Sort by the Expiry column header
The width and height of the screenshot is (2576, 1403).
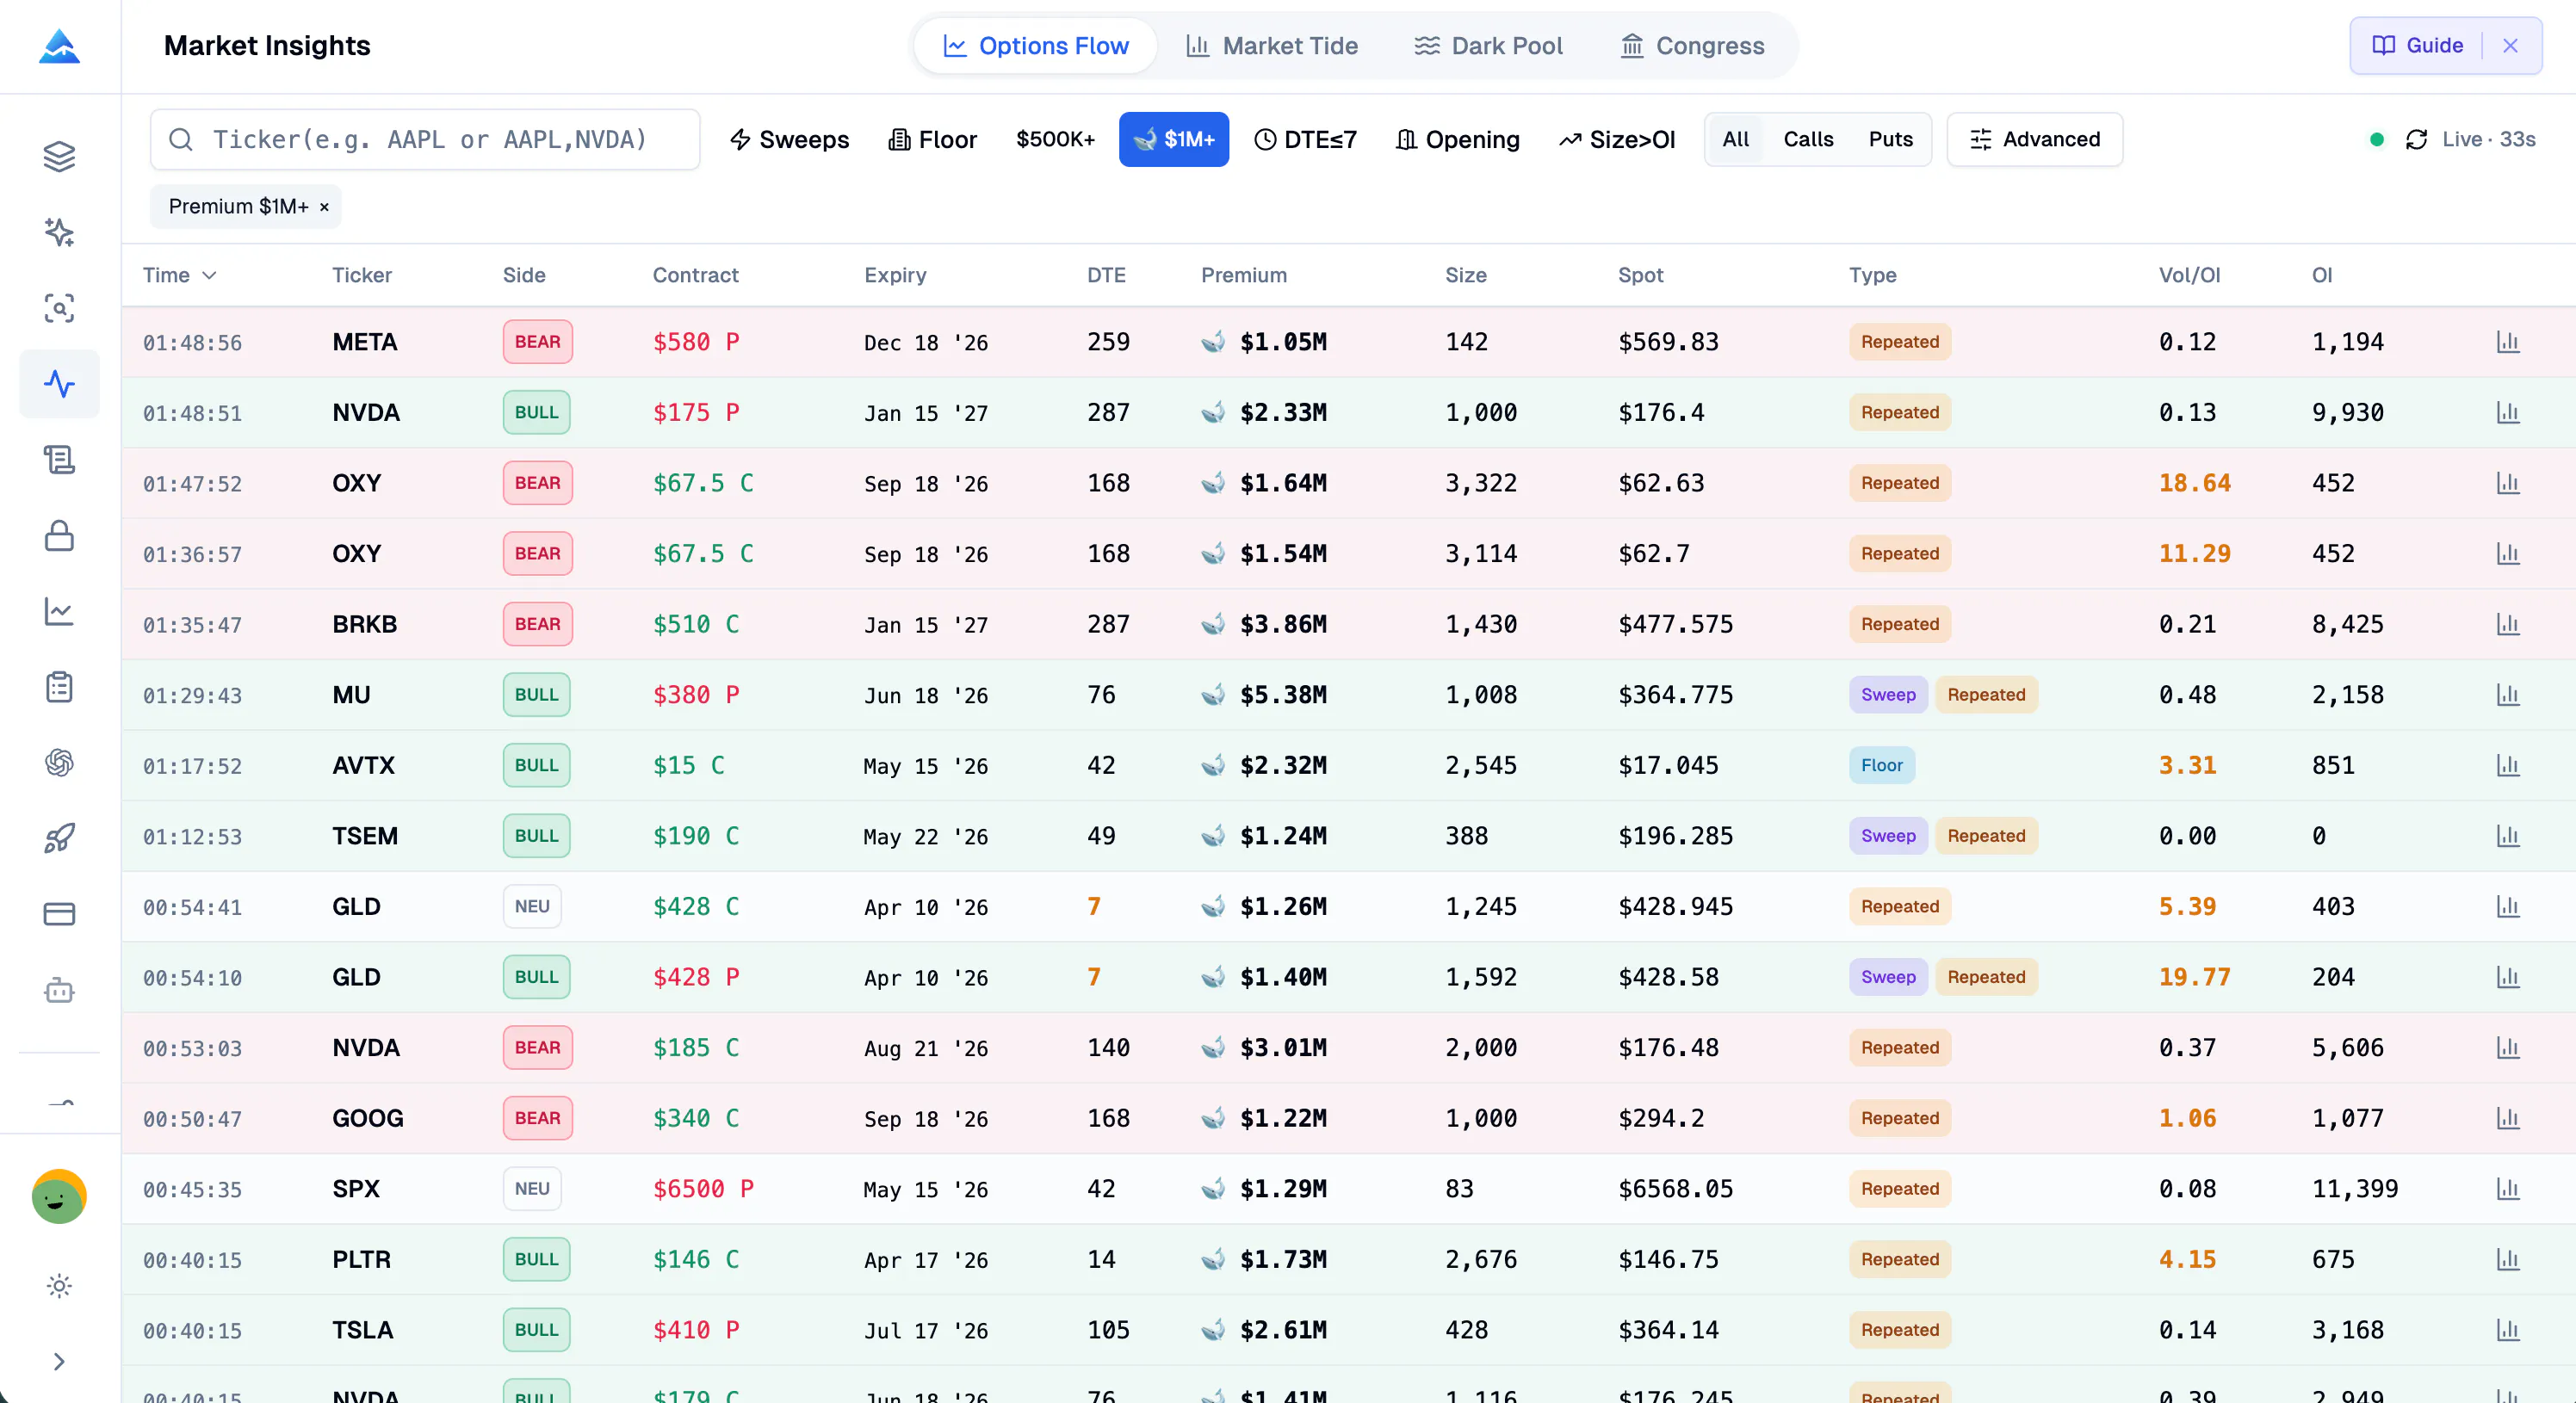[895, 275]
